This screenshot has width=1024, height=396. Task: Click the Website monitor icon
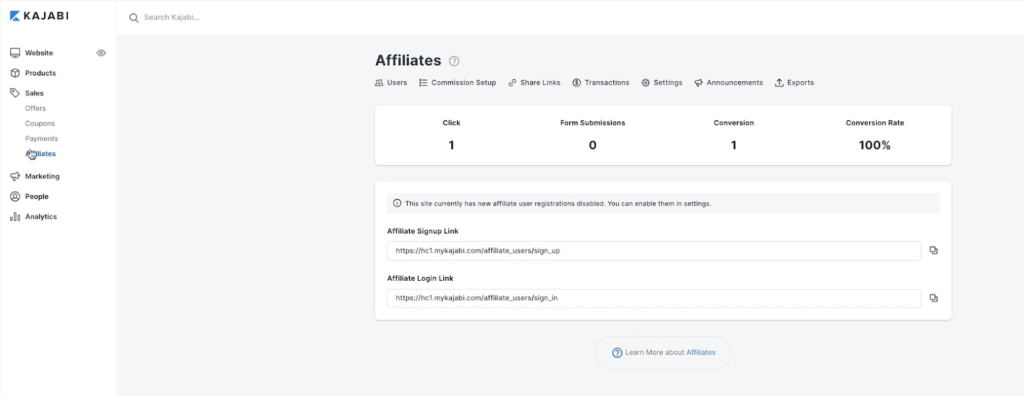point(15,53)
